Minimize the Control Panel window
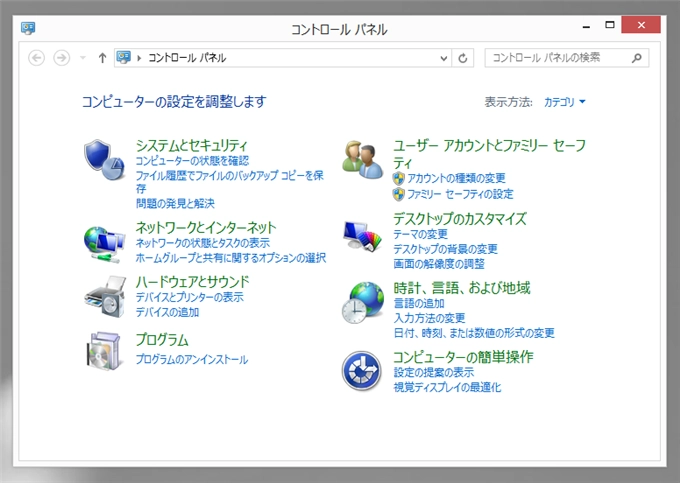Viewport: 680px width, 483px height. (586, 26)
